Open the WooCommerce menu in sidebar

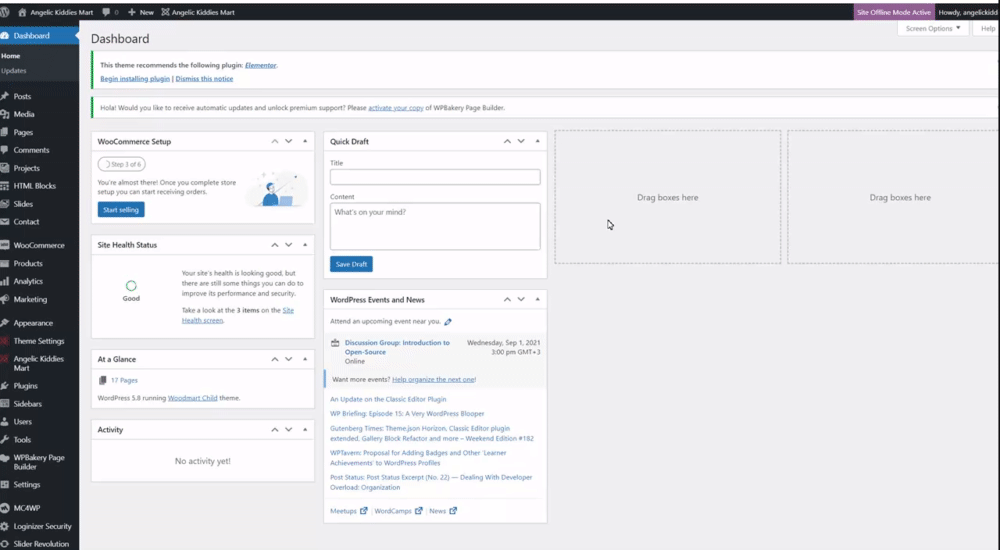pos(39,245)
